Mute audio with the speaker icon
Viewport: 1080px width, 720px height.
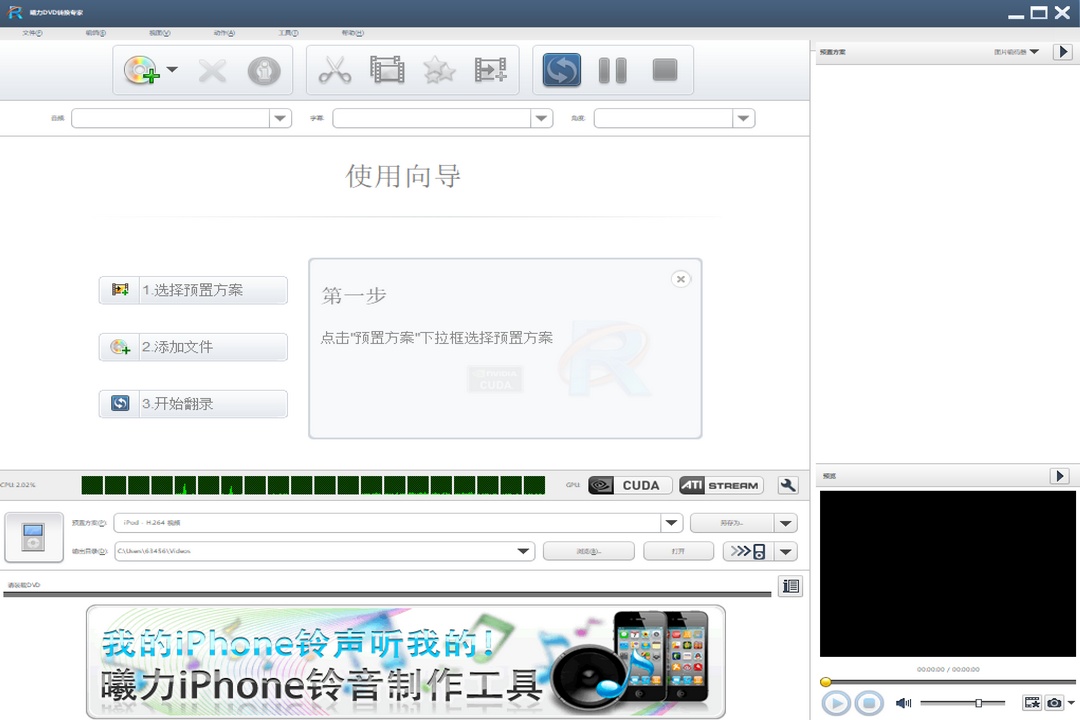pos(904,703)
